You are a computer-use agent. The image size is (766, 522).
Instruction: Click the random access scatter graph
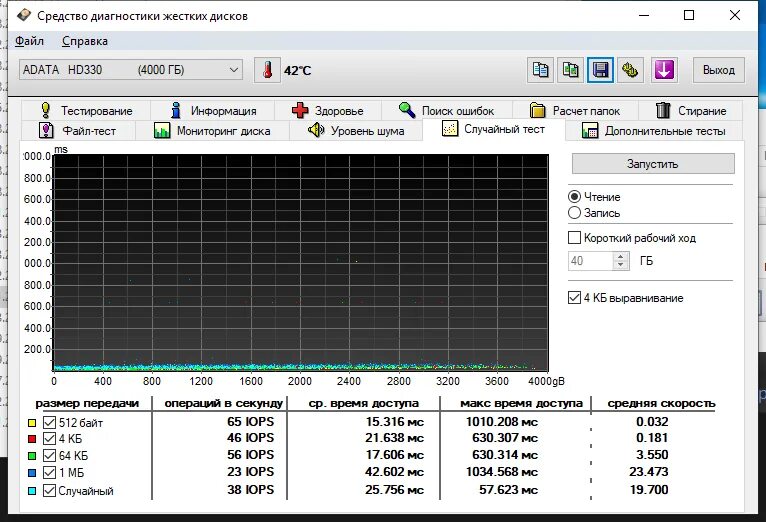tap(300, 263)
